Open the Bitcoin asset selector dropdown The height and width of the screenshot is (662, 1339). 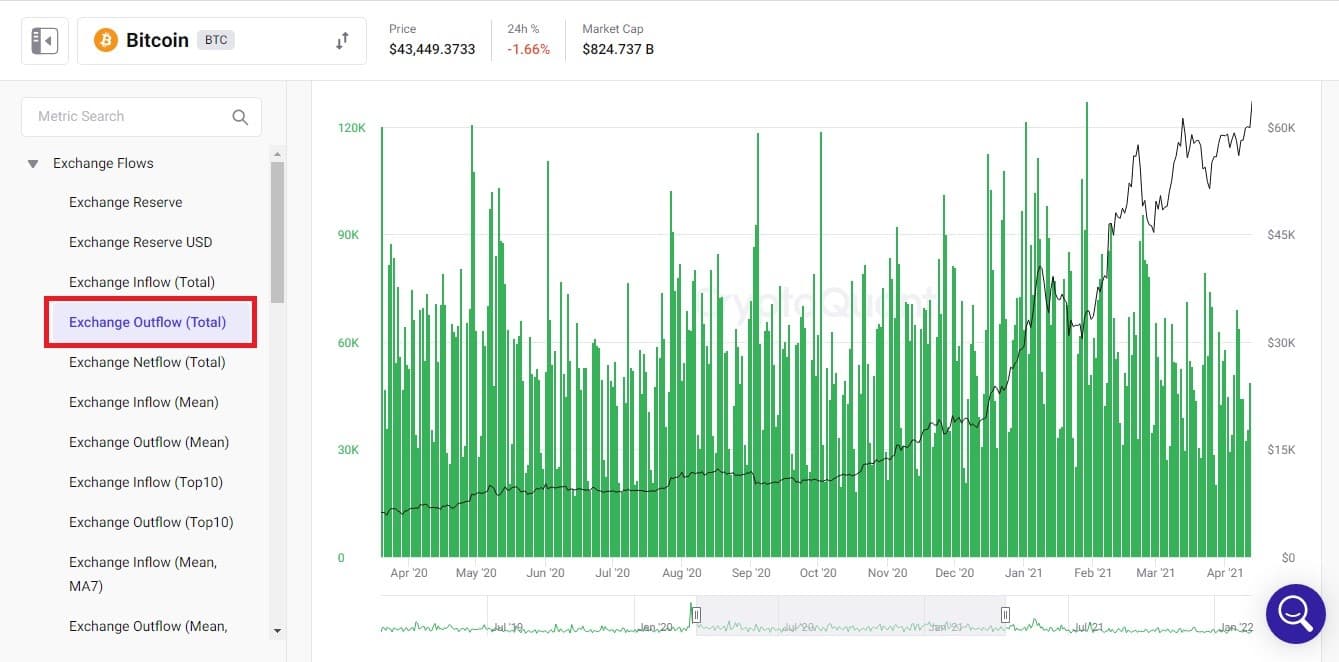tap(222, 41)
